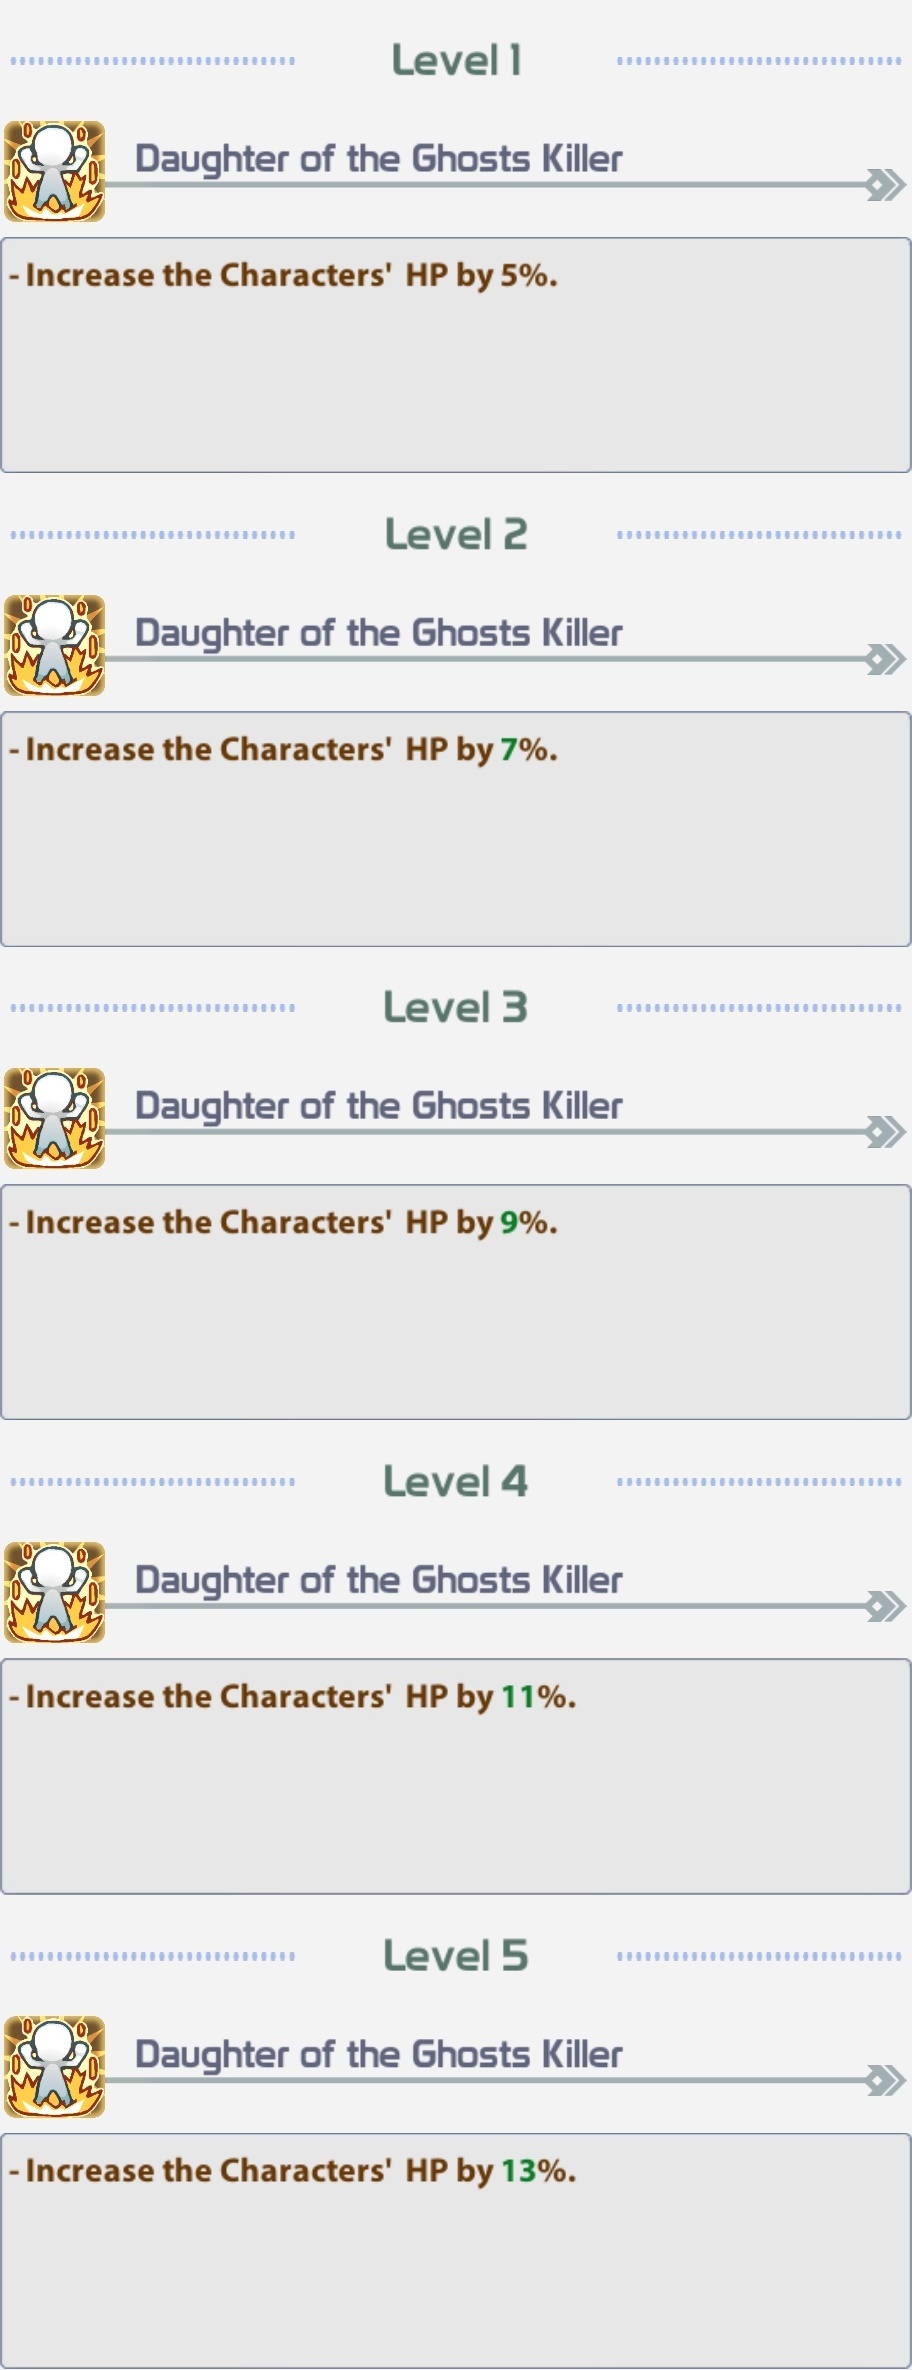
Task: Expand Level 4 skill double-chevron arrow
Action: point(885,1606)
